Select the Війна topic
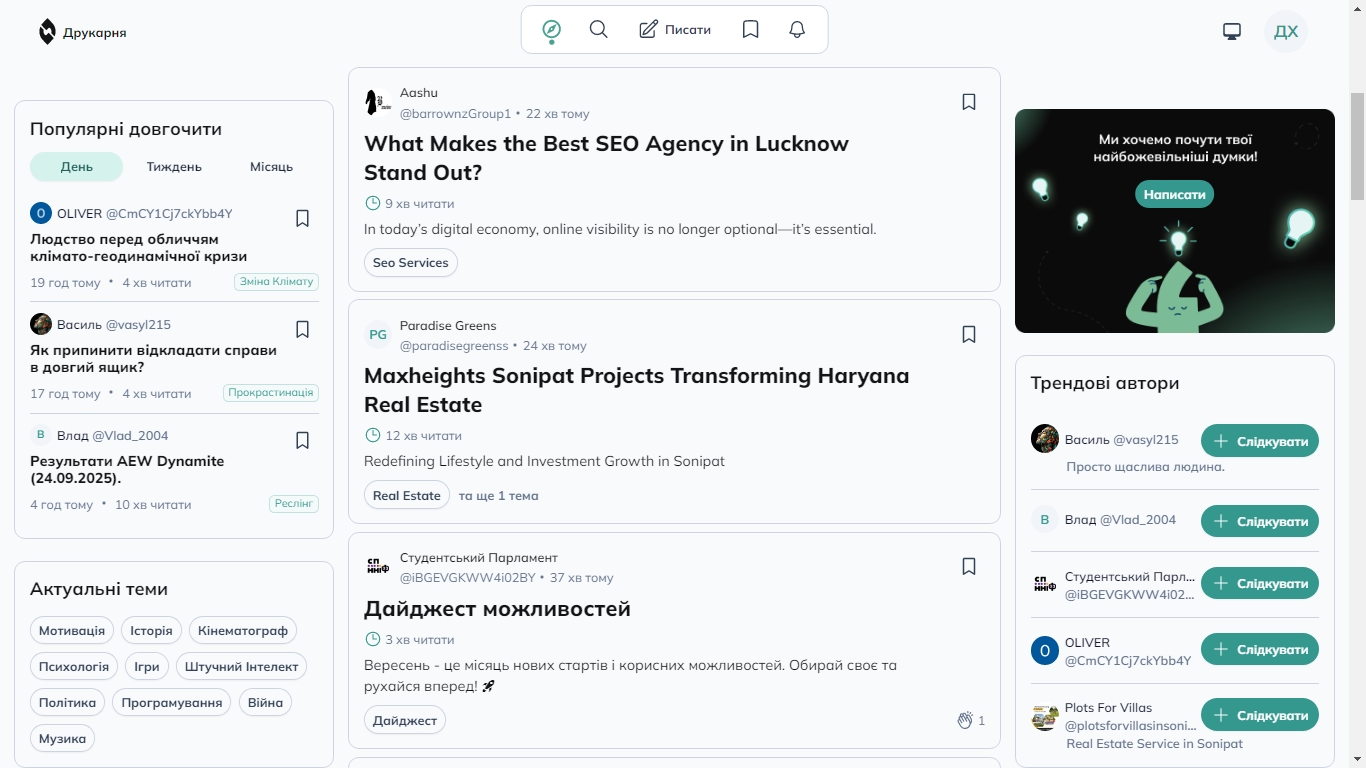 (265, 703)
